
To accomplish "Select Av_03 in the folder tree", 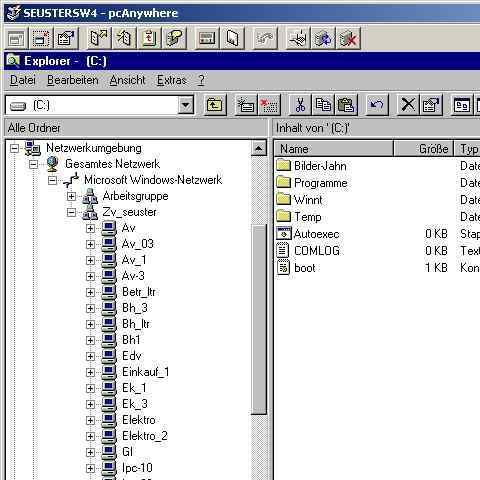I will [x=138, y=244].
